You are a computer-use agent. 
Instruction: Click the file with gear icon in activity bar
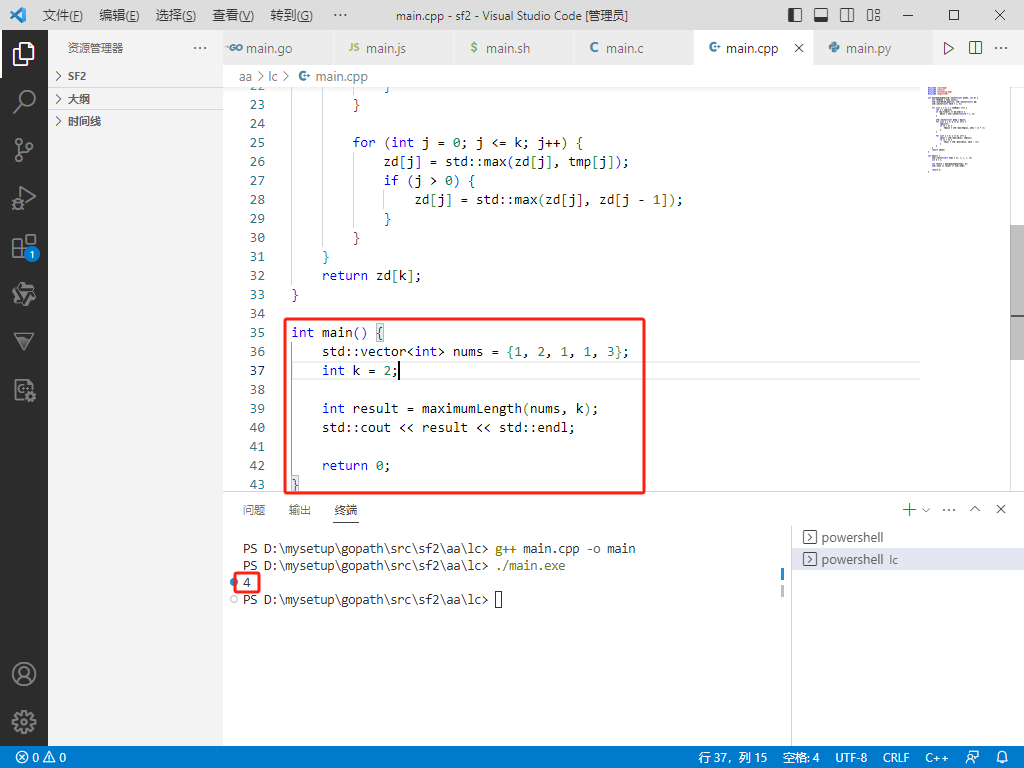click(24, 390)
